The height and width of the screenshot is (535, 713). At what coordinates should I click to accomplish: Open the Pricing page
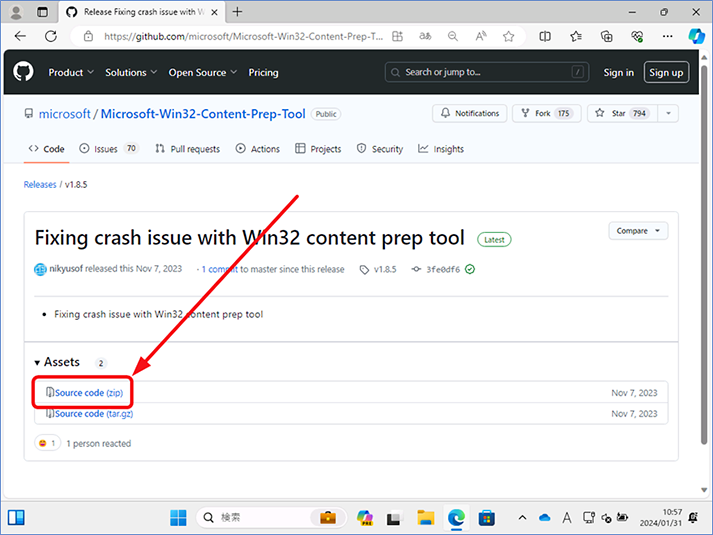tap(263, 72)
